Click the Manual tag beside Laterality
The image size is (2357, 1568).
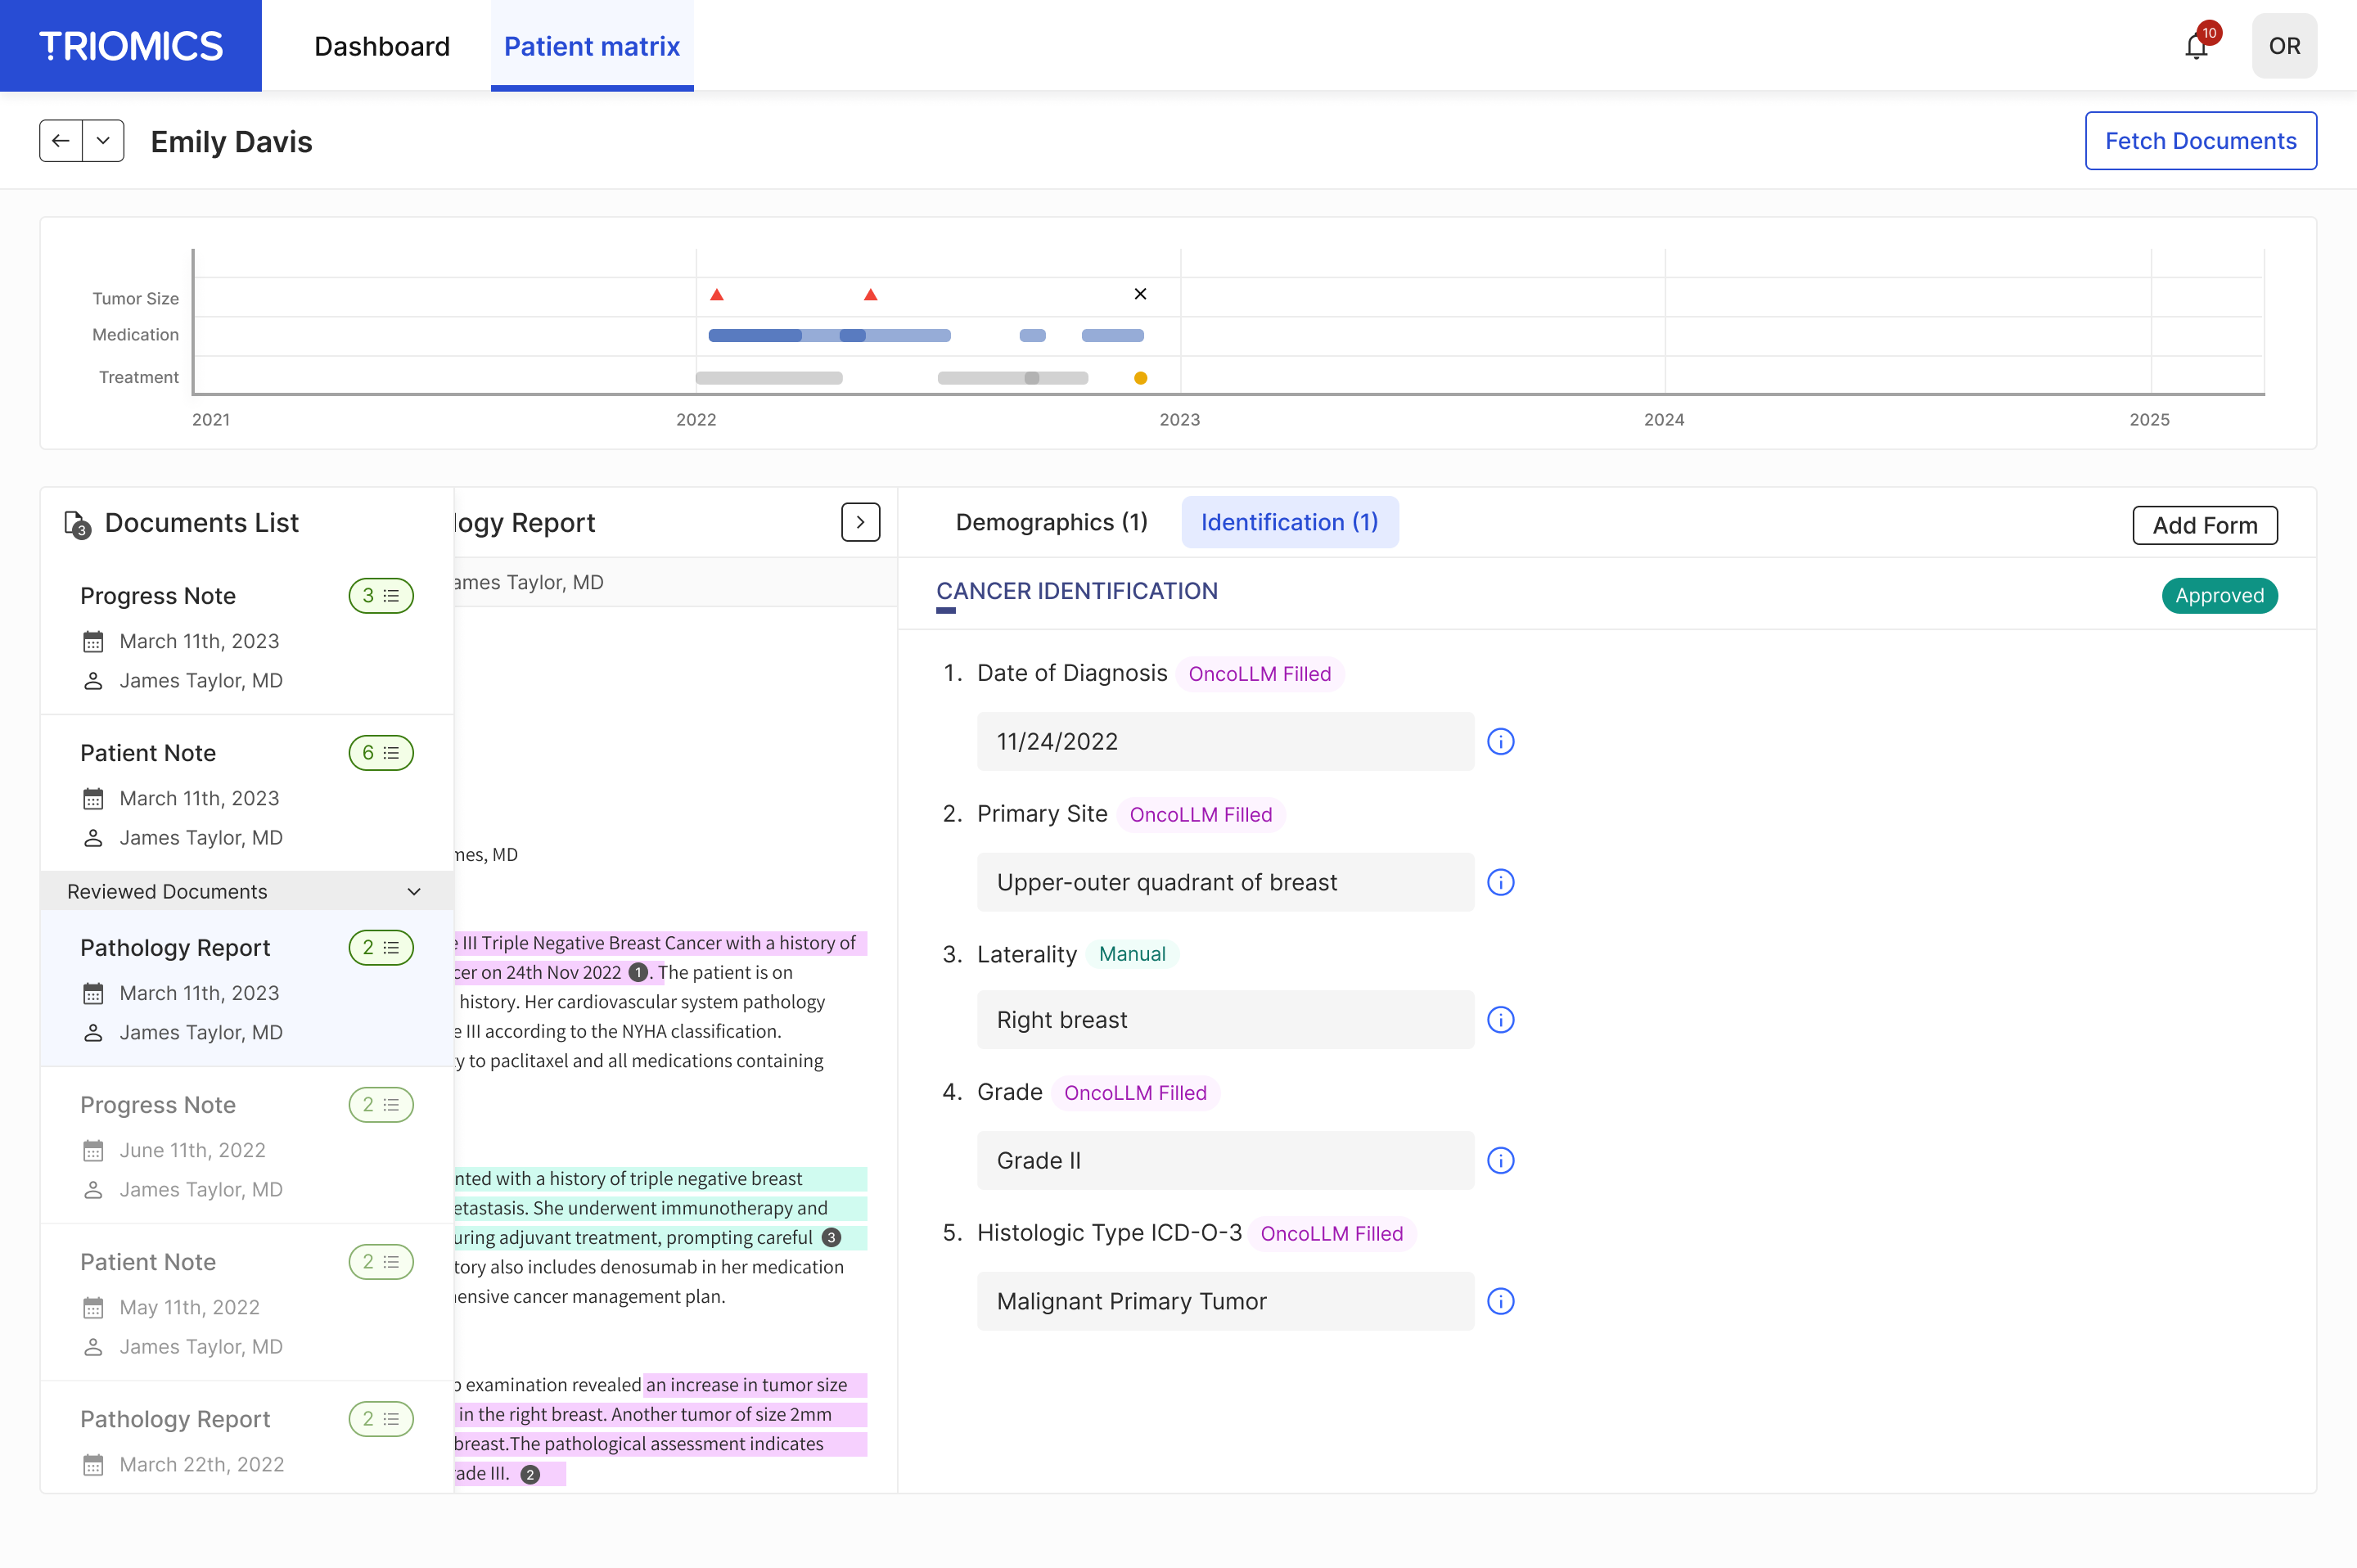pyautogui.click(x=1132, y=954)
